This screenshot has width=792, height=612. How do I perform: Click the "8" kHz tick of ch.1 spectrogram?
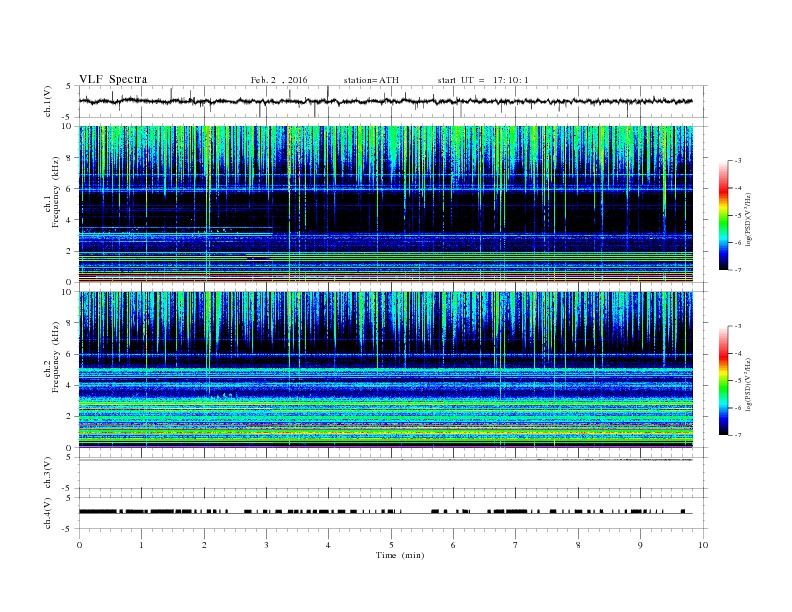point(70,158)
